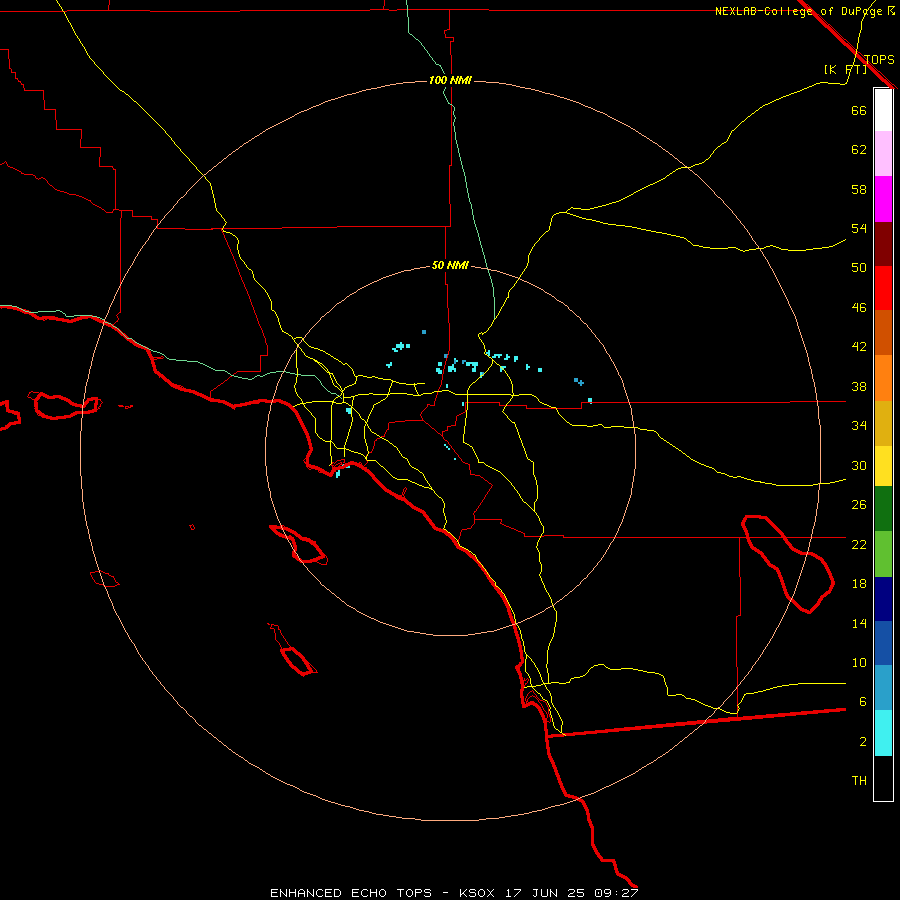Click the 54 value on the scale
The image size is (900, 900).
point(859,228)
